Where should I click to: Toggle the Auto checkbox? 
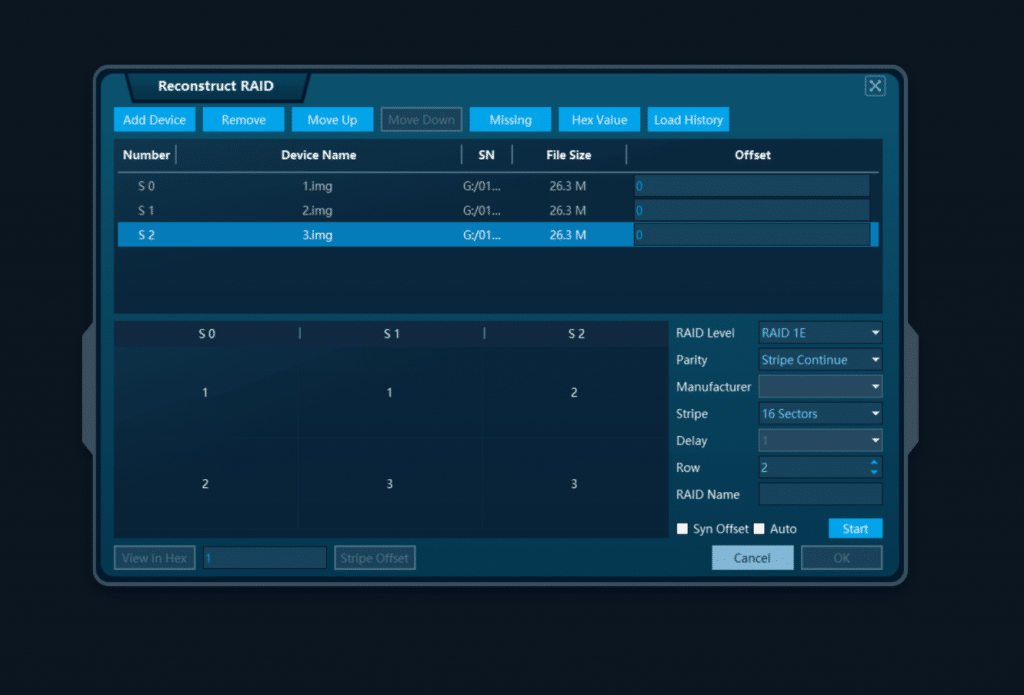click(x=759, y=529)
